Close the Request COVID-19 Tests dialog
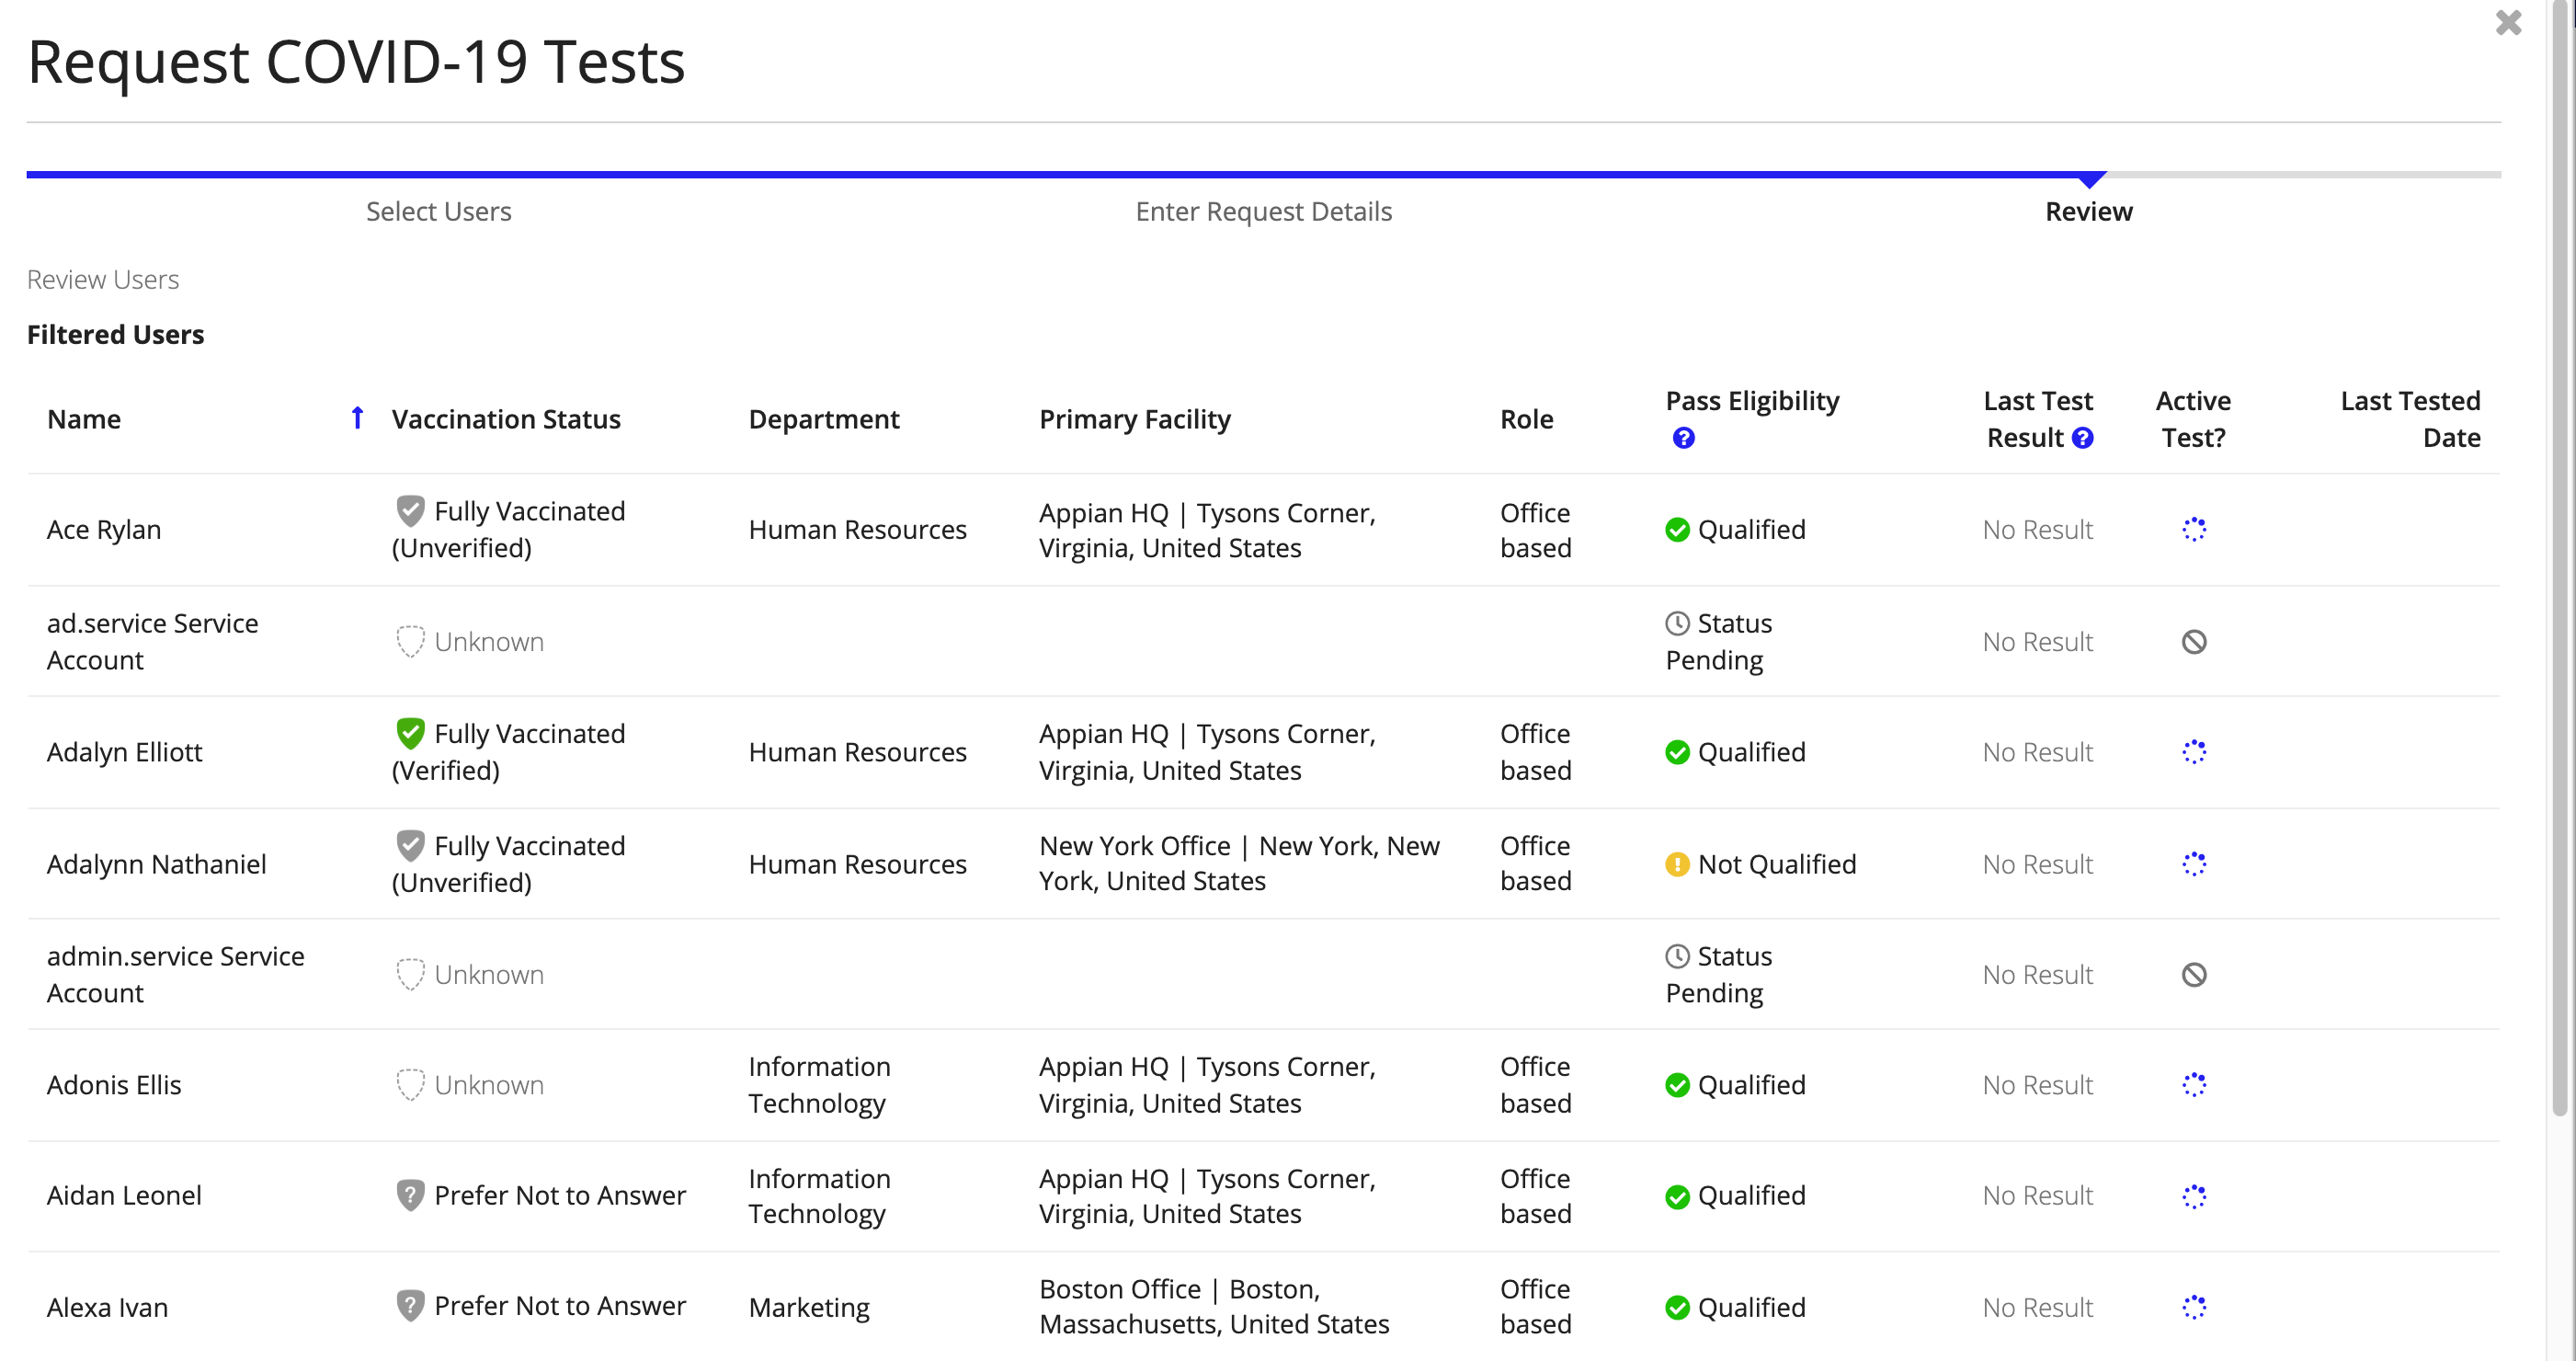Image resolution: width=2576 pixels, height=1361 pixels. pyautogui.click(x=2507, y=23)
